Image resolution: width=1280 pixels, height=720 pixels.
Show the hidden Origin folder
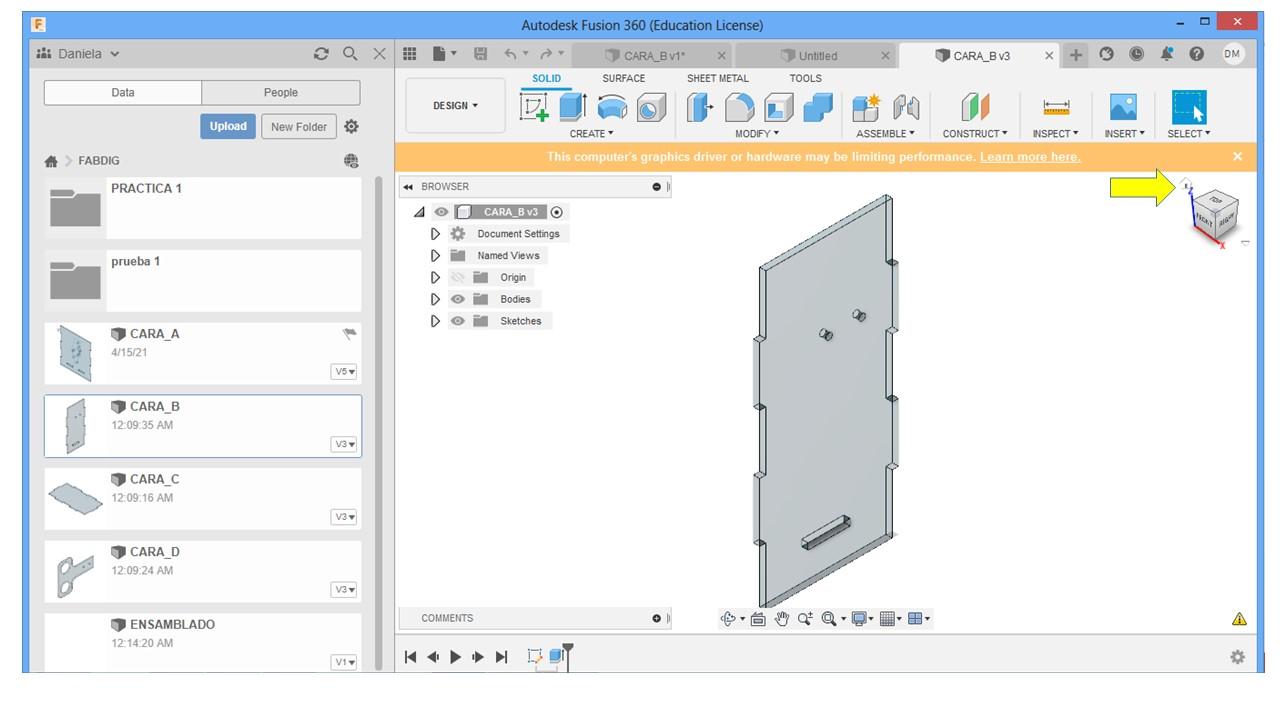pos(458,277)
